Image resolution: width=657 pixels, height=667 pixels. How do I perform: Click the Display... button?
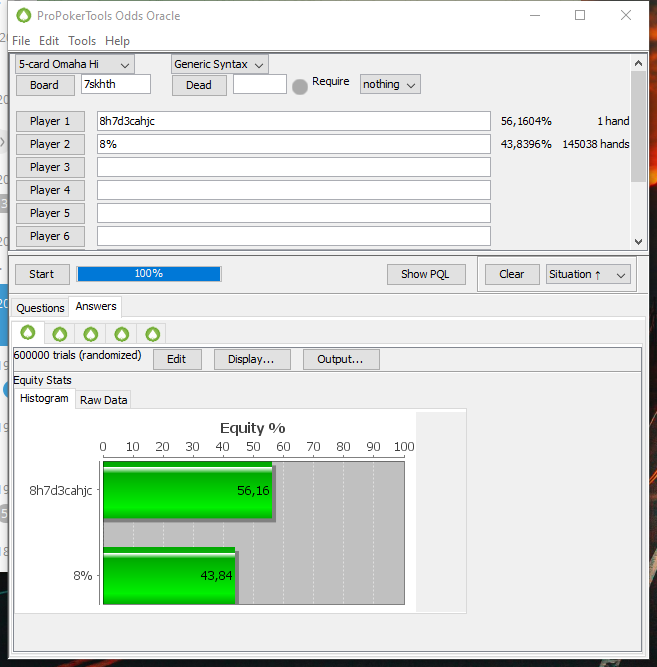(252, 359)
